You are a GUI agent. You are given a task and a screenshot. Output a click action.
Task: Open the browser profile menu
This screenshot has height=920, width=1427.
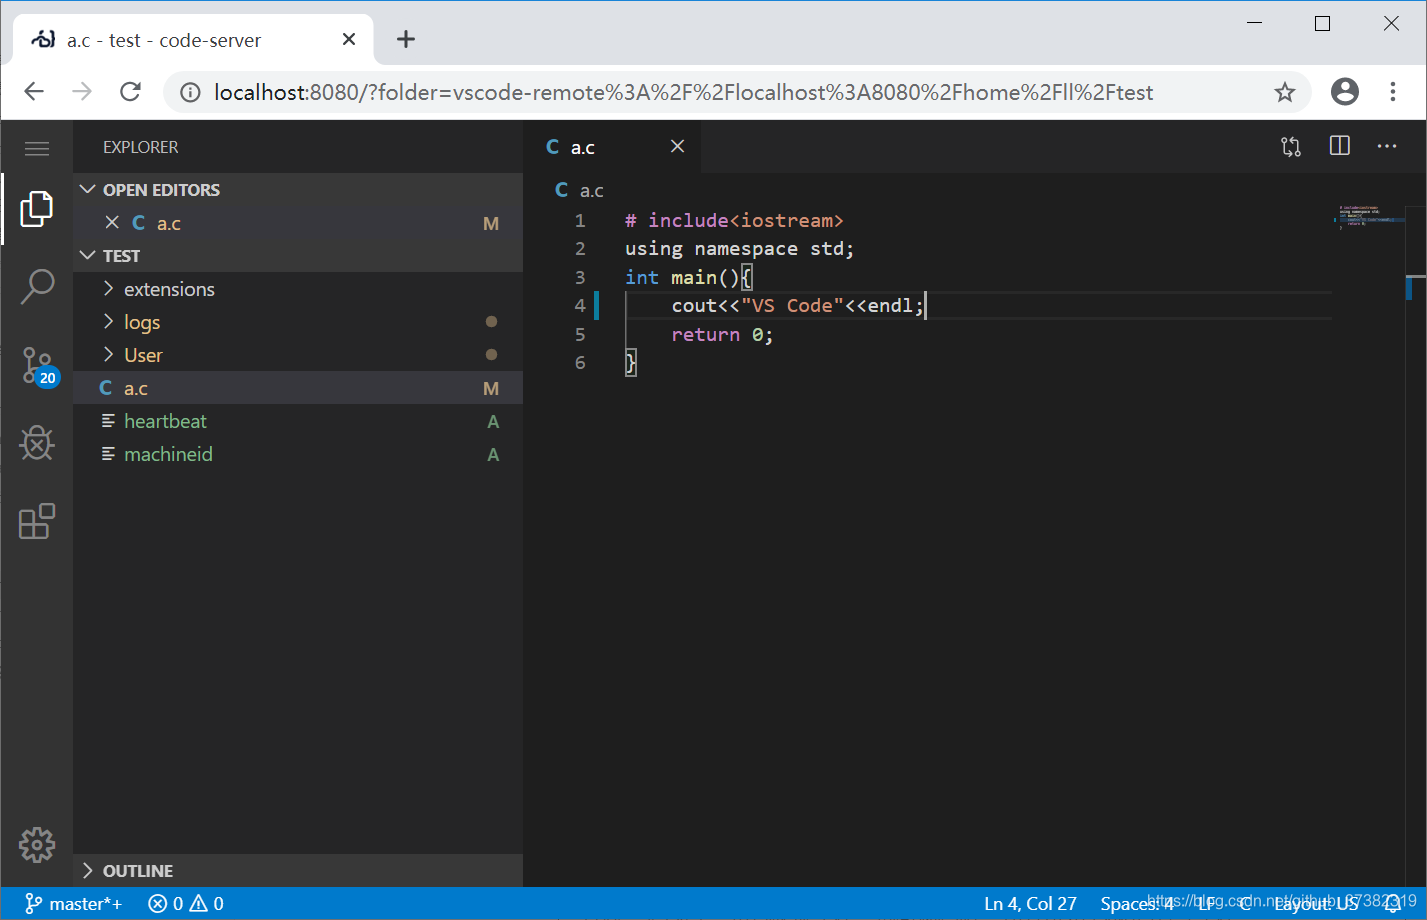click(x=1345, y=92)
